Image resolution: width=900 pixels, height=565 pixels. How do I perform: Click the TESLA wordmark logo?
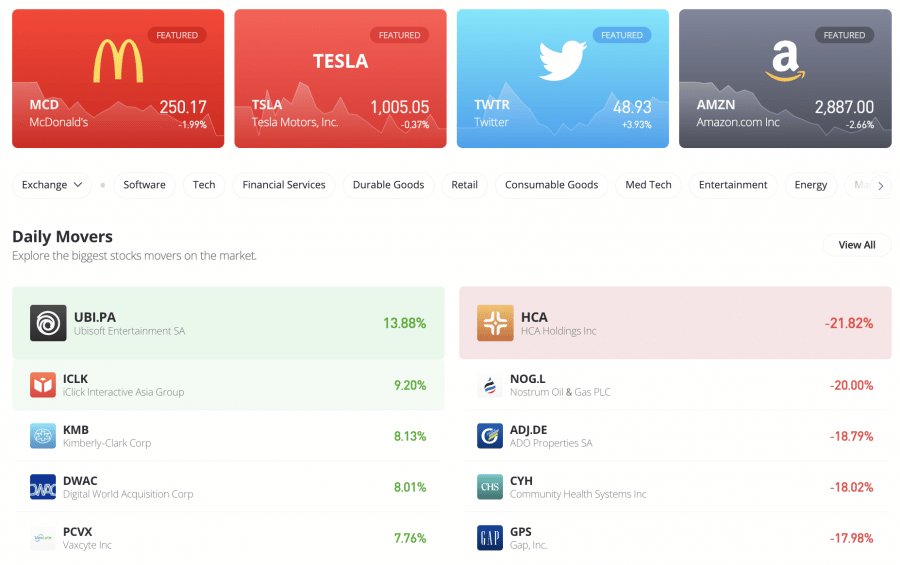tap(340, 61)
